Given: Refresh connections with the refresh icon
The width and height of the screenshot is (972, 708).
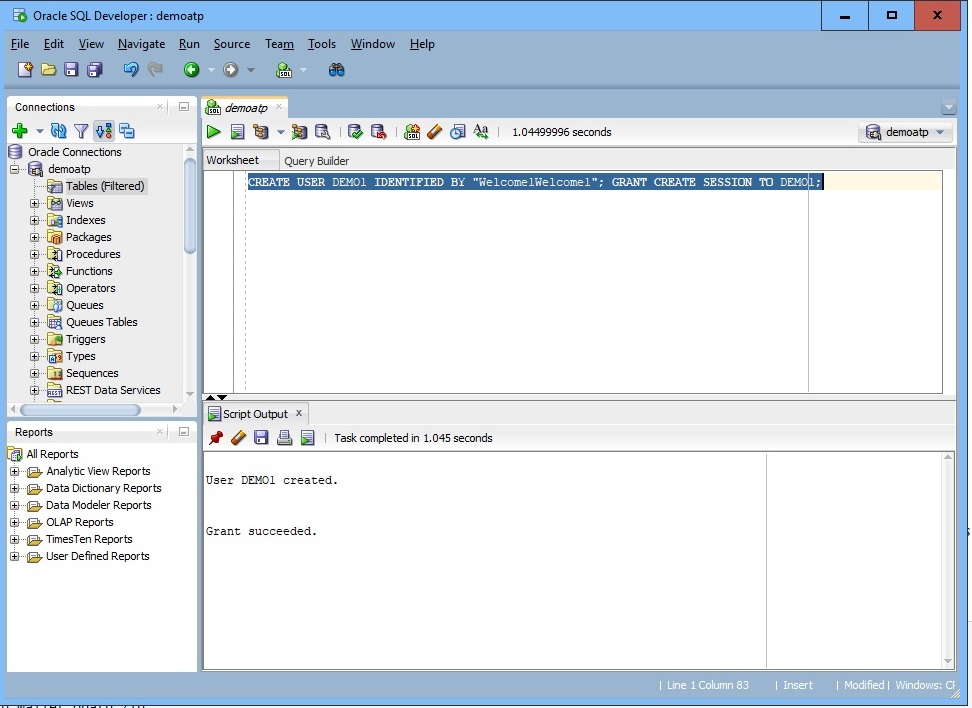Looking at the screenshot, I should [x=59, y=131].
